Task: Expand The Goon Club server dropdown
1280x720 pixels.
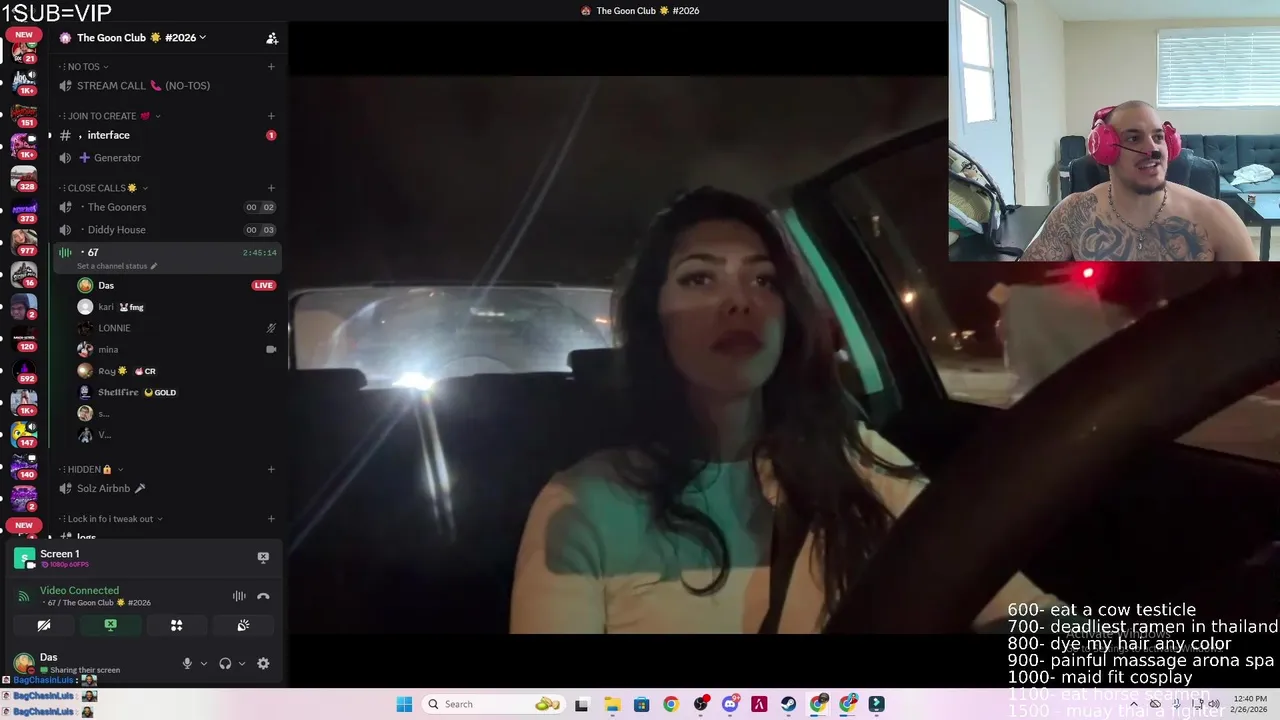Action: 141,38
